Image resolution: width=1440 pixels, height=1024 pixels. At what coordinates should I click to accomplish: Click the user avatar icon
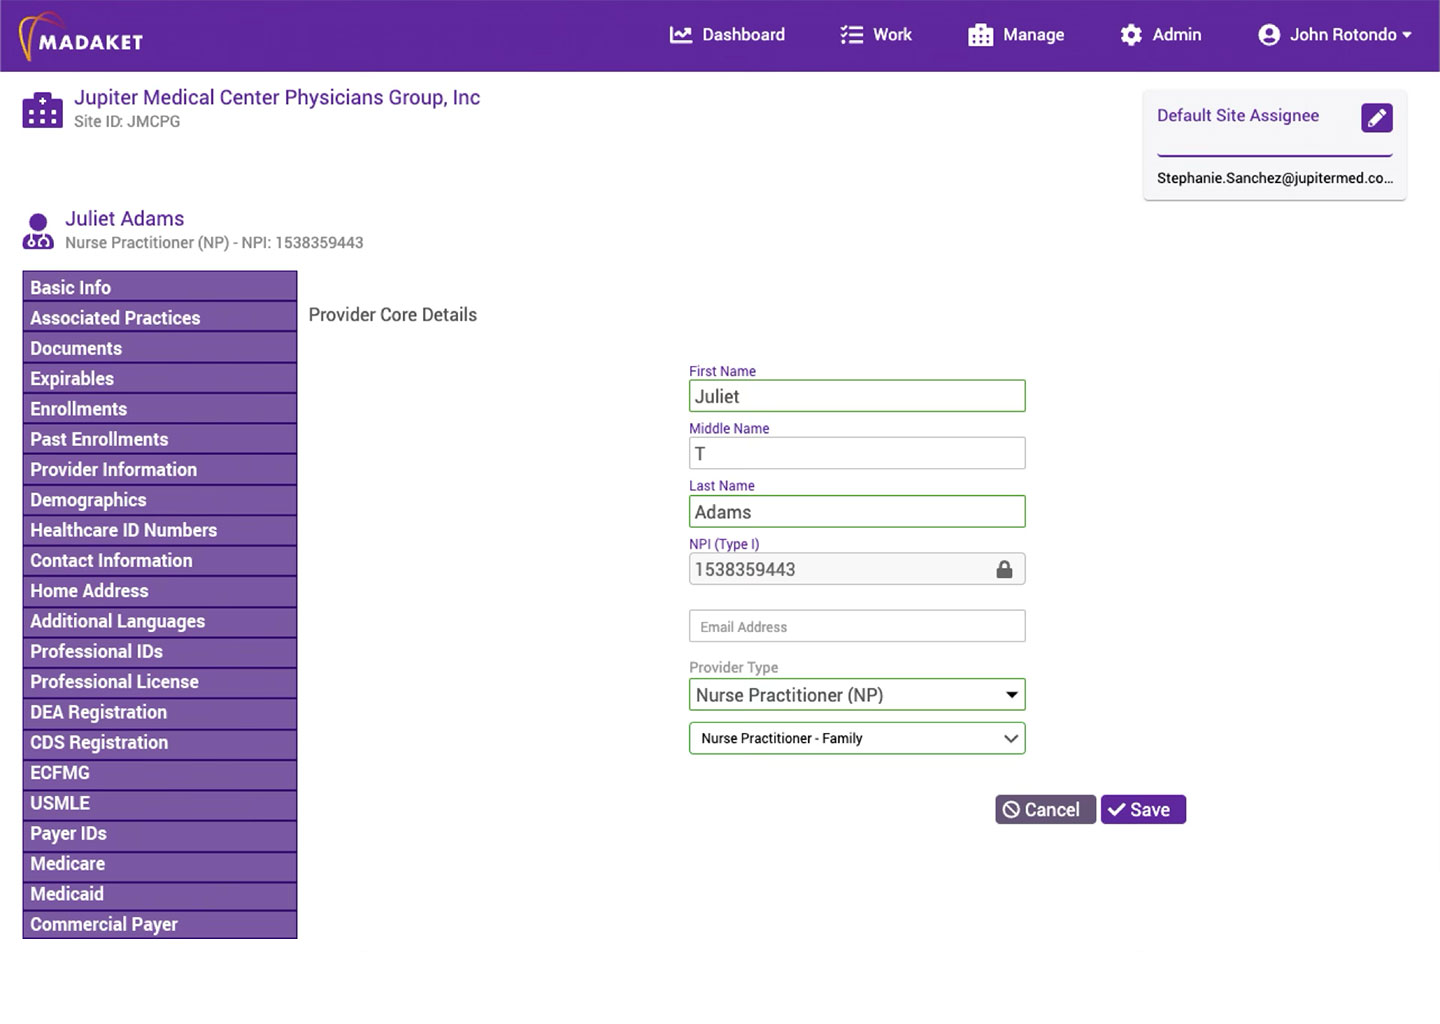point(1269,35)
